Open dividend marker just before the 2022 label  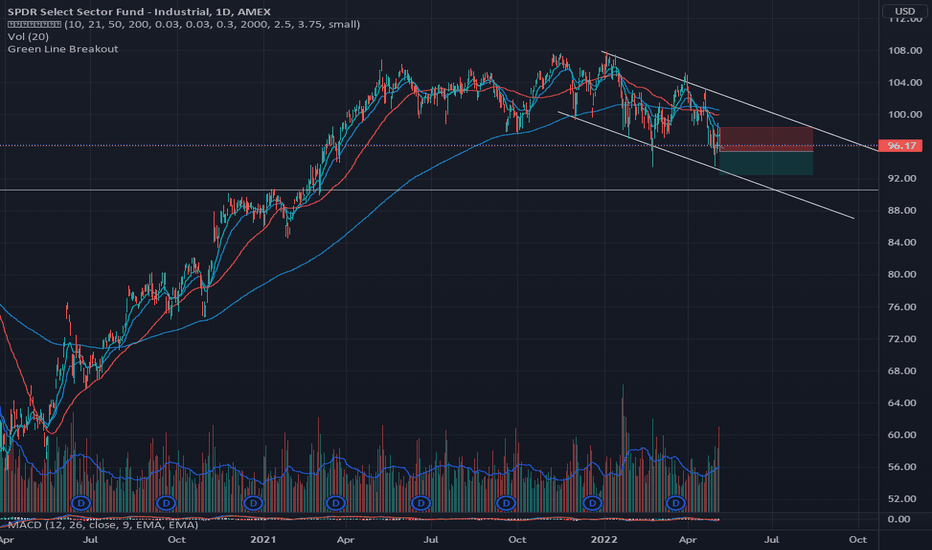(591, 503)
